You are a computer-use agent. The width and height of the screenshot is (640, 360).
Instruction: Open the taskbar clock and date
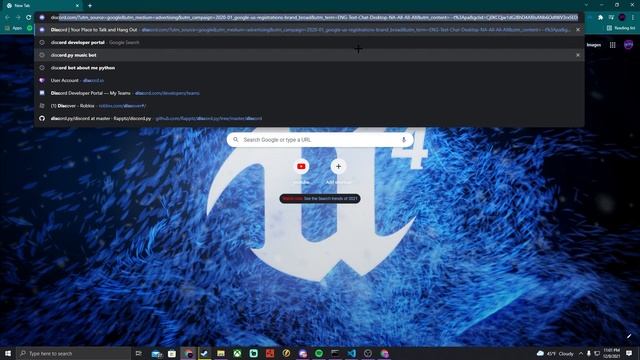611,353
